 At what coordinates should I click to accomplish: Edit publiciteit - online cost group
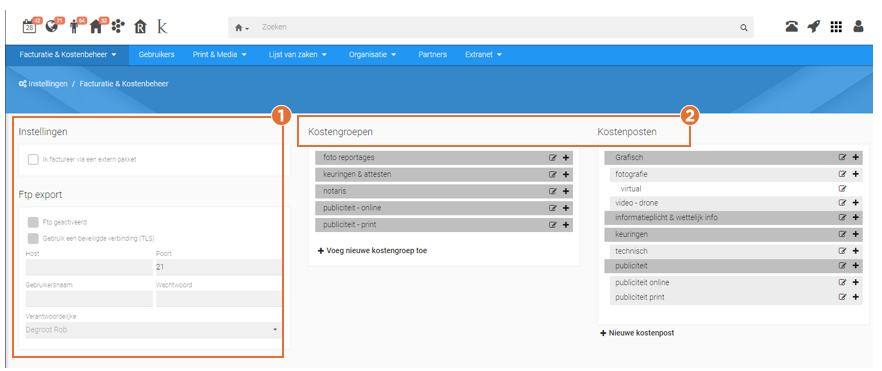click(553, 208)
